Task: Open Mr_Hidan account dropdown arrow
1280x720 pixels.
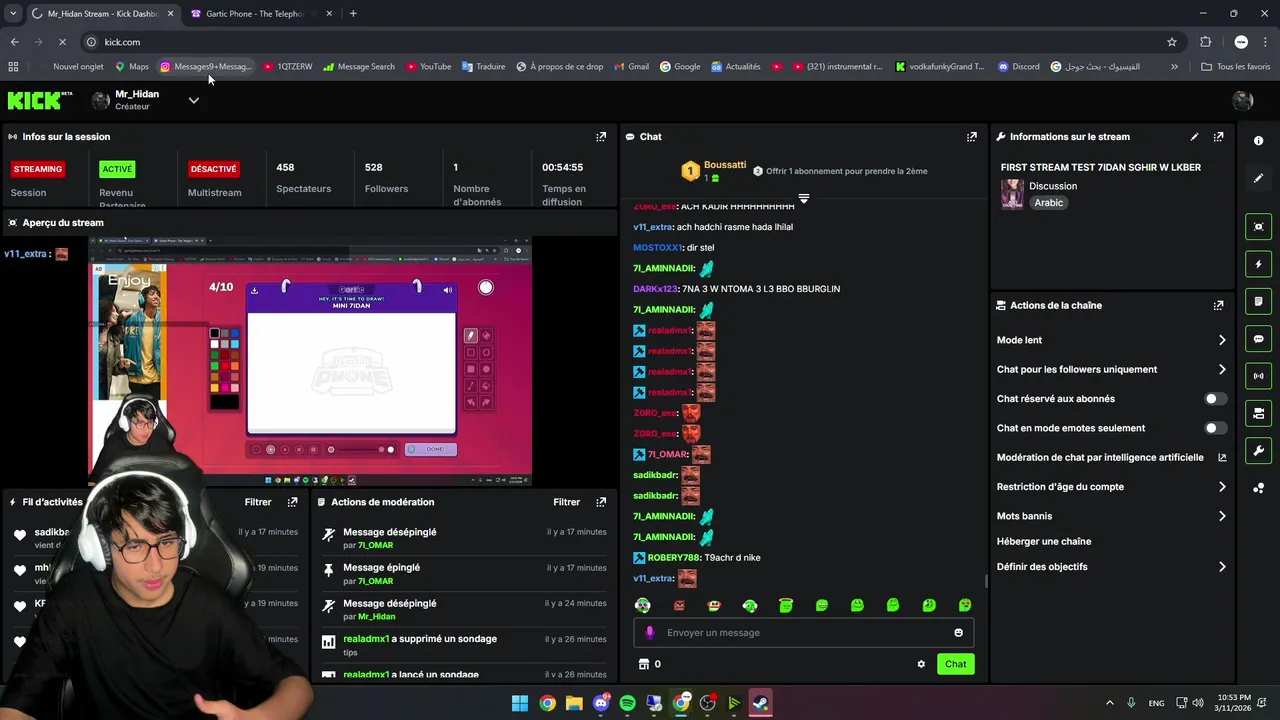Action: tap(193, 100)
